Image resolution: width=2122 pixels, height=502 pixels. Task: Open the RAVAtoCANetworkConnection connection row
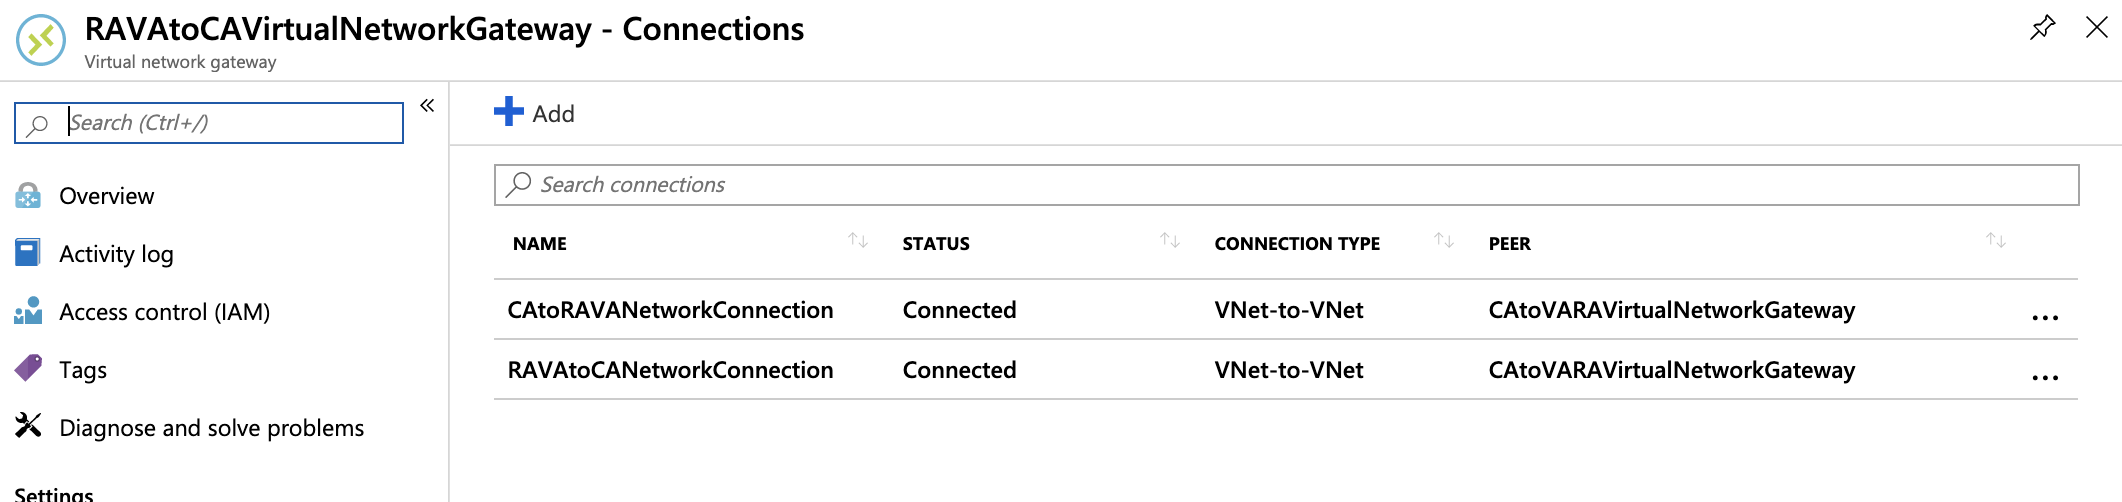(670, 370)
